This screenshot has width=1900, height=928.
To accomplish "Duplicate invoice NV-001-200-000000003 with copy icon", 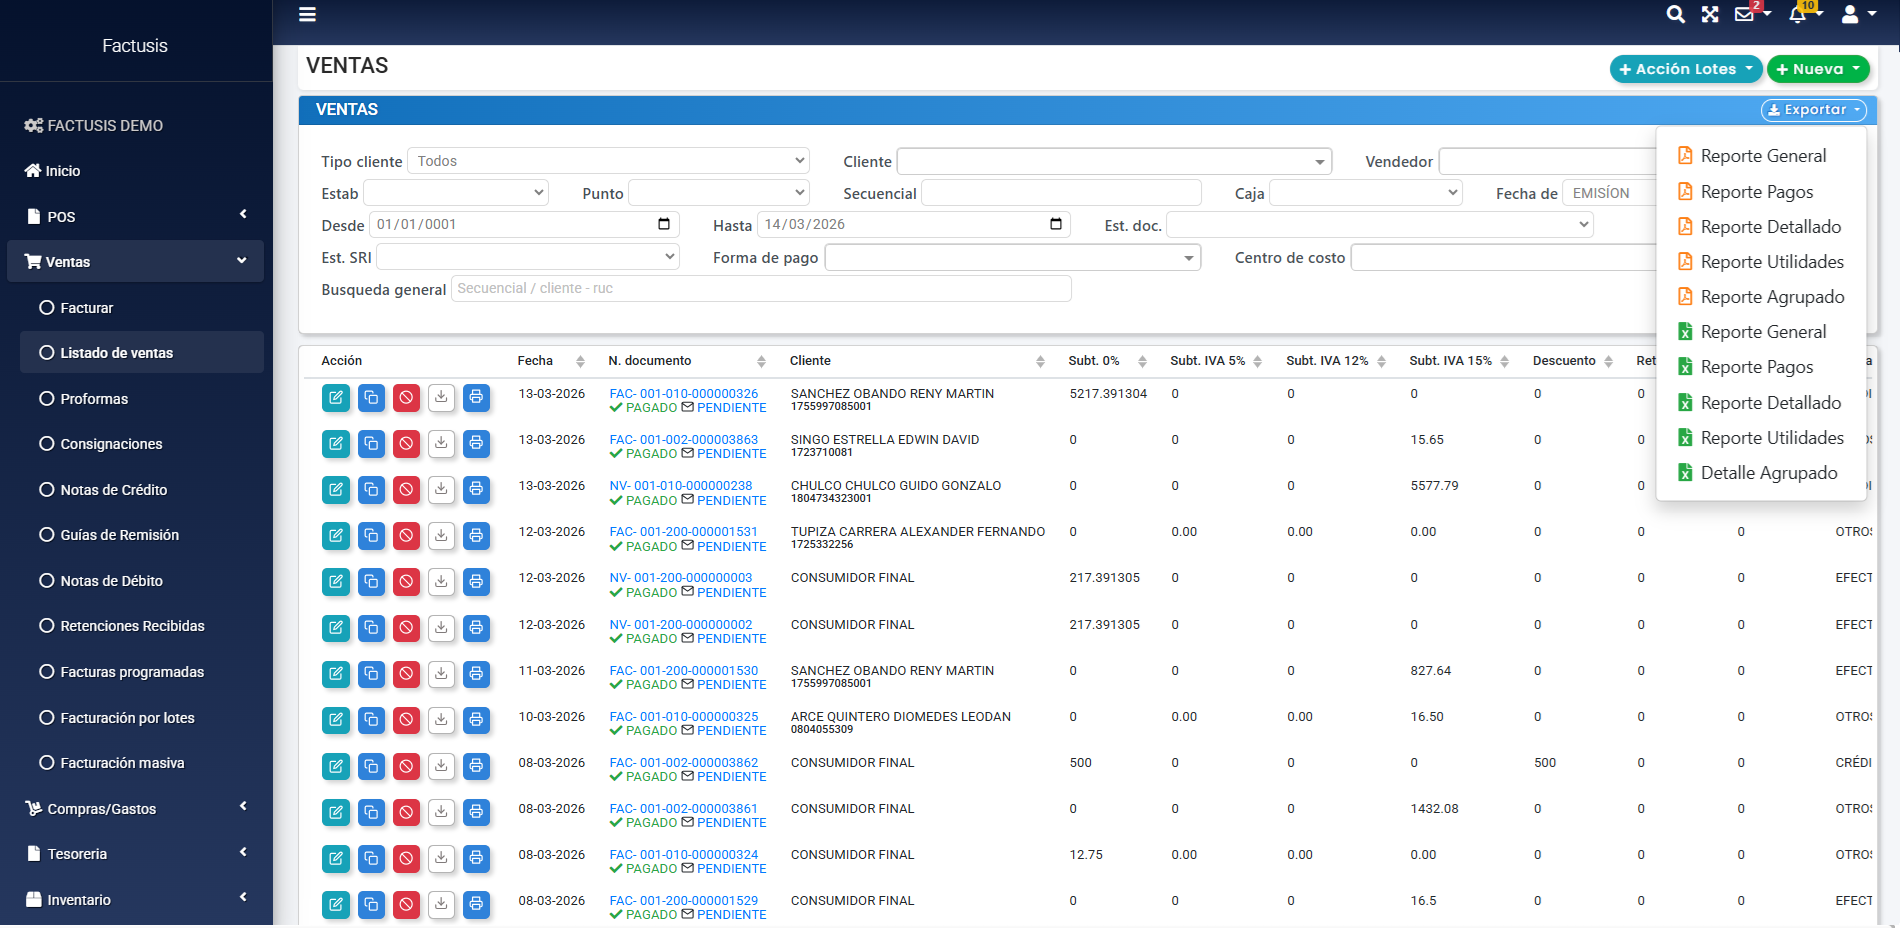I will tap(371, 582).
